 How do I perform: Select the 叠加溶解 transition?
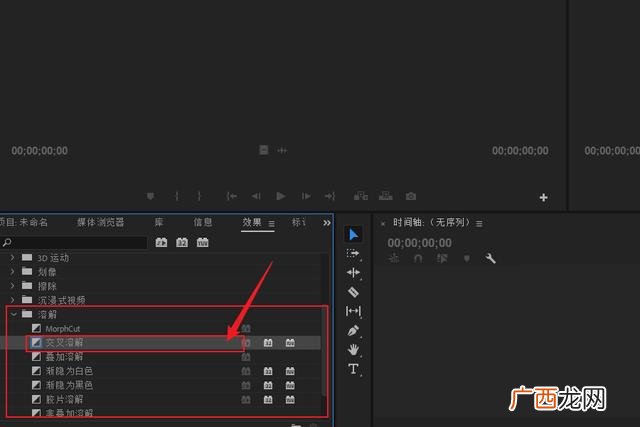coord(64,357)
